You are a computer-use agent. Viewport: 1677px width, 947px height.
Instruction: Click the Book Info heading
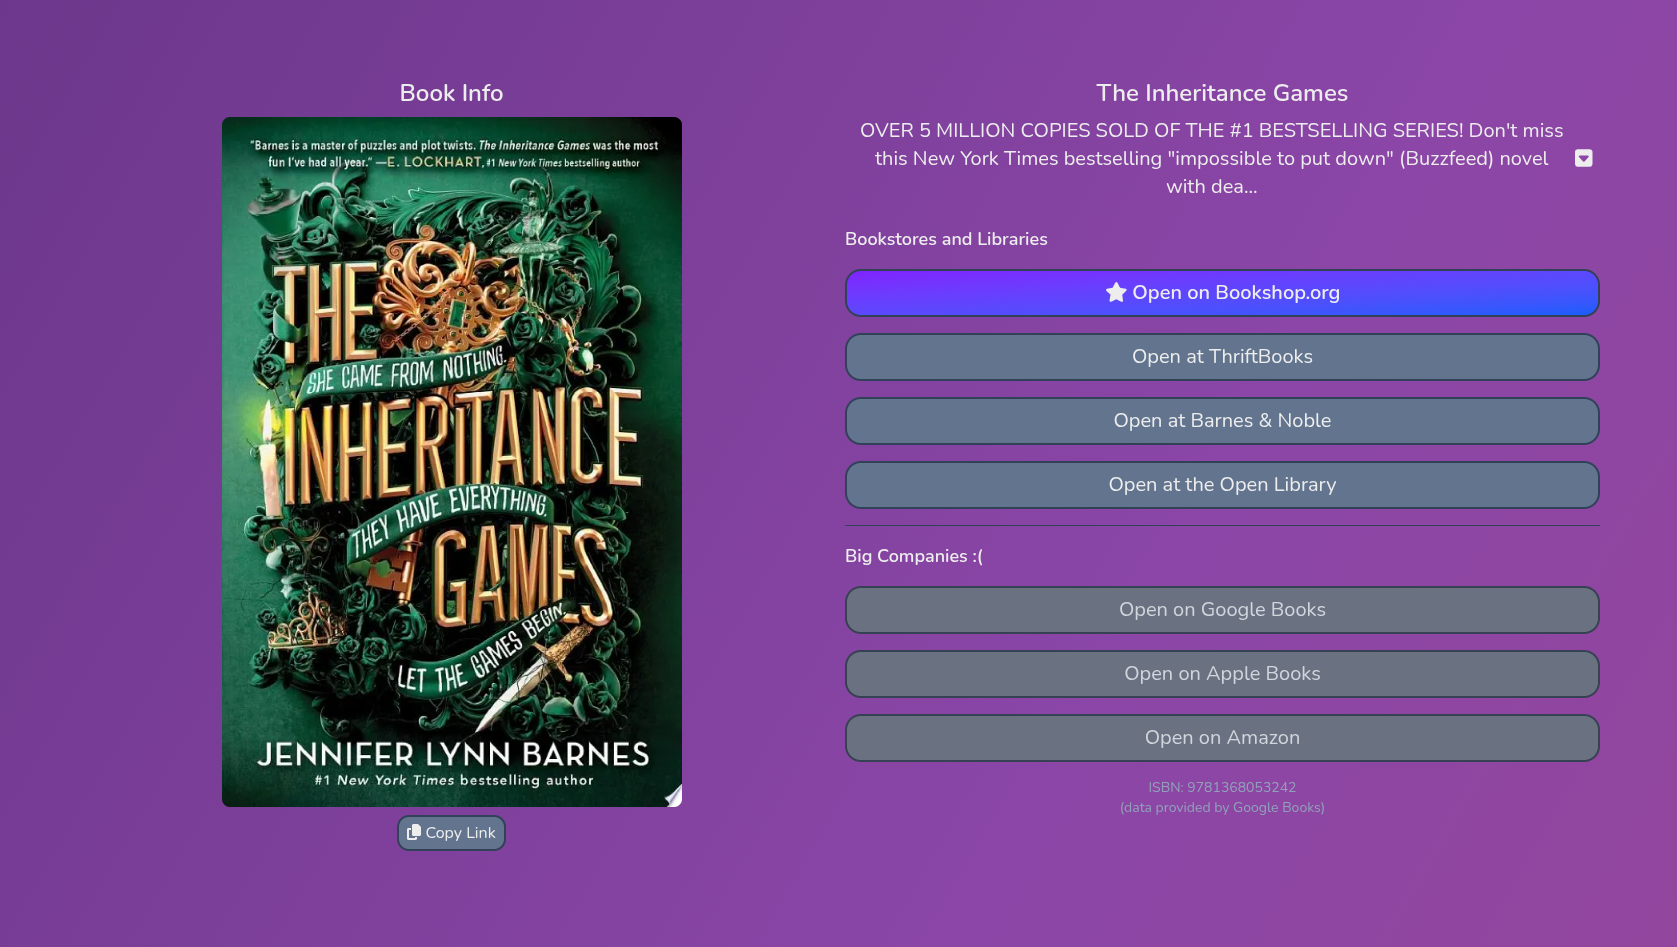[451, 93]
